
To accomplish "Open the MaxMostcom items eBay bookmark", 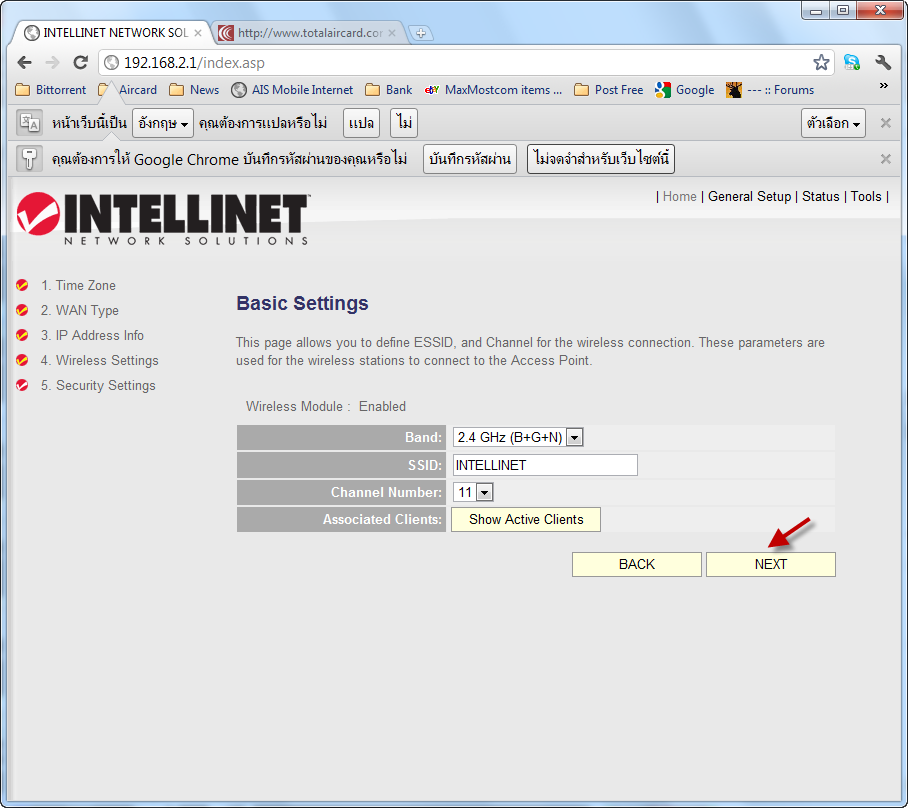I will (x=493, y=90).
